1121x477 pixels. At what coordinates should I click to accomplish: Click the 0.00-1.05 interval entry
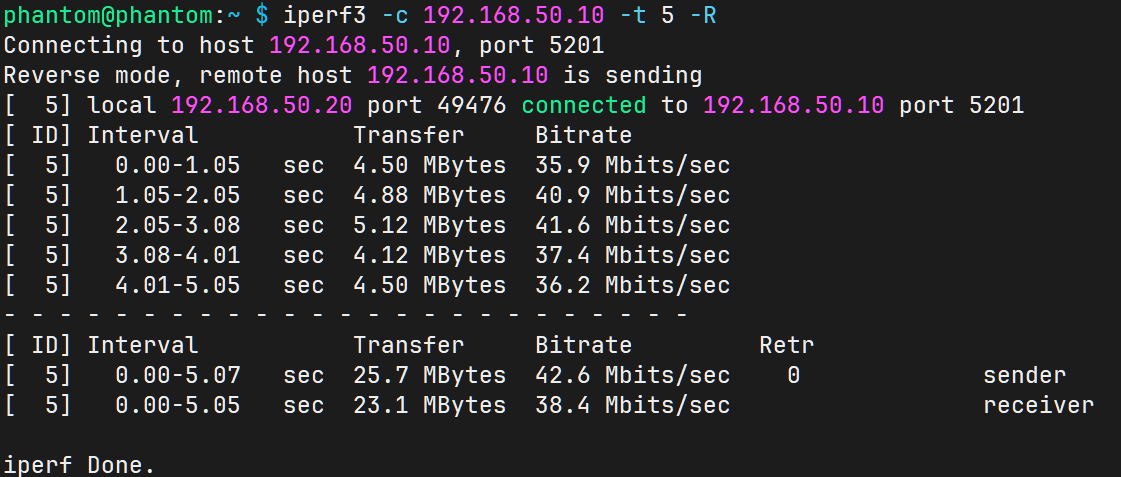[177, 165]
